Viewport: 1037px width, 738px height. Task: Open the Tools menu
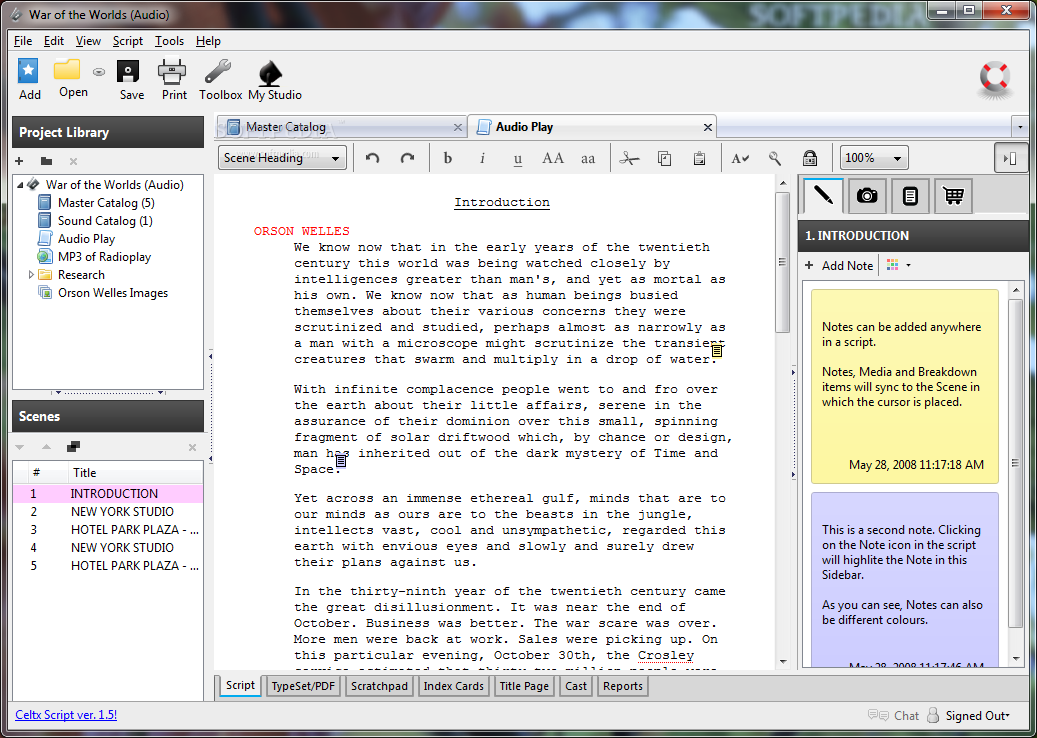coord(169,41)
